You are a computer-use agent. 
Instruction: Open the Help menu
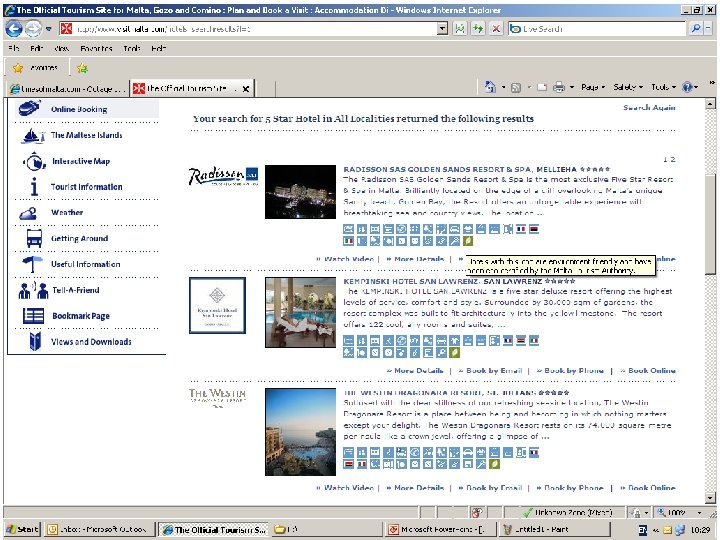[x=158, y=48]
